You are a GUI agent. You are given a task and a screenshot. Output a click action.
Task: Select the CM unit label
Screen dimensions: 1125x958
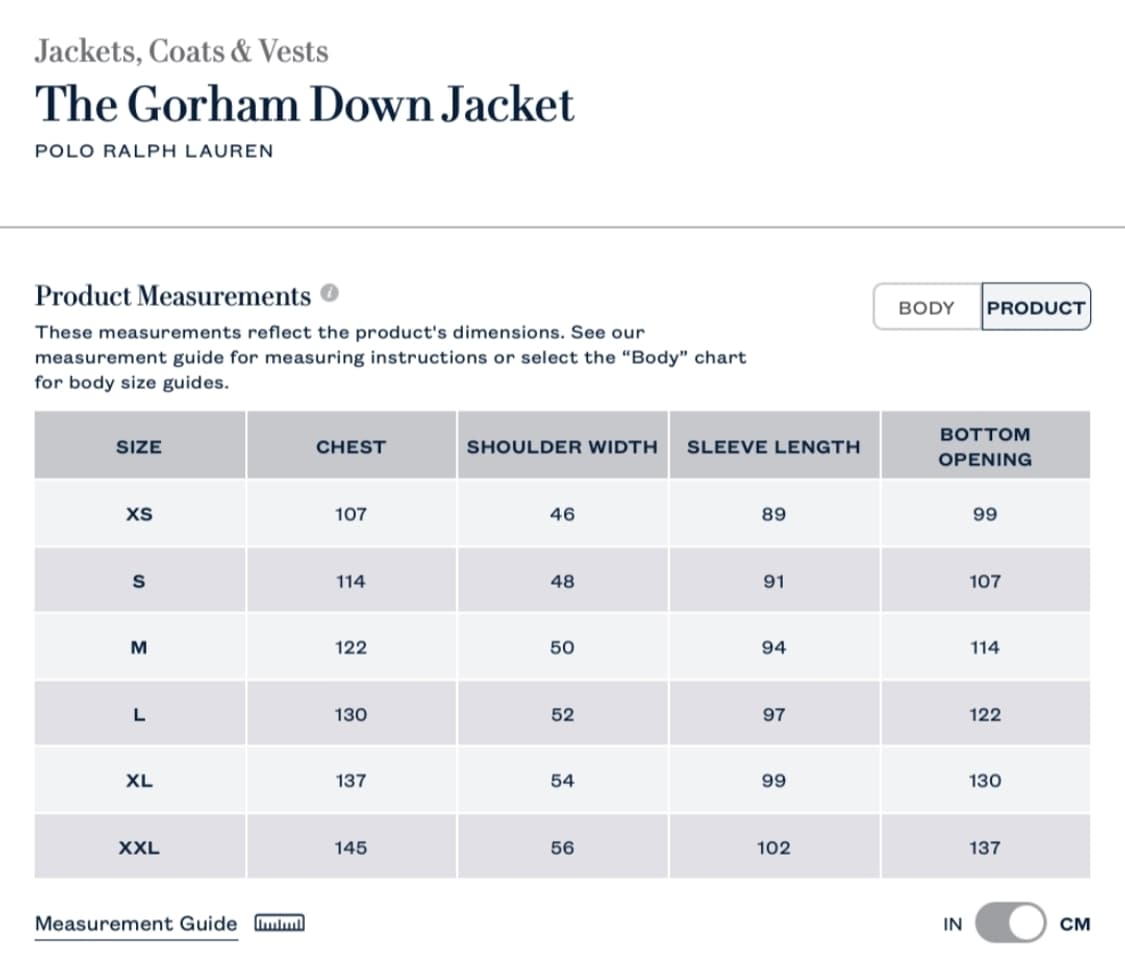(1075, 924)
